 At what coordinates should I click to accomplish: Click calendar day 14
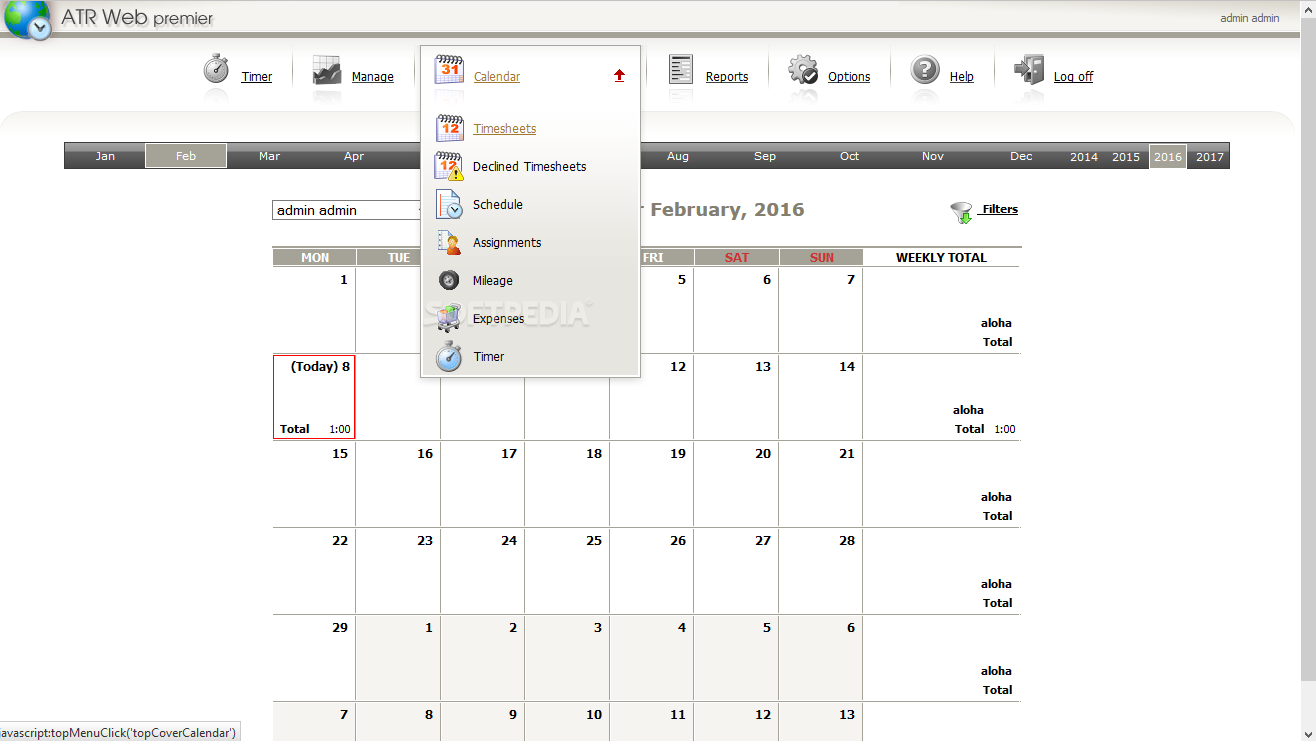tap(820, 397)
